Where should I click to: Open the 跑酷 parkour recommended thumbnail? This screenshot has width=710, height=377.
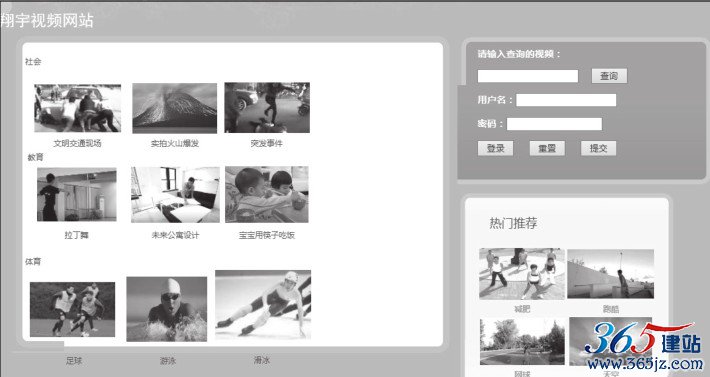click(x=610, y=274)
